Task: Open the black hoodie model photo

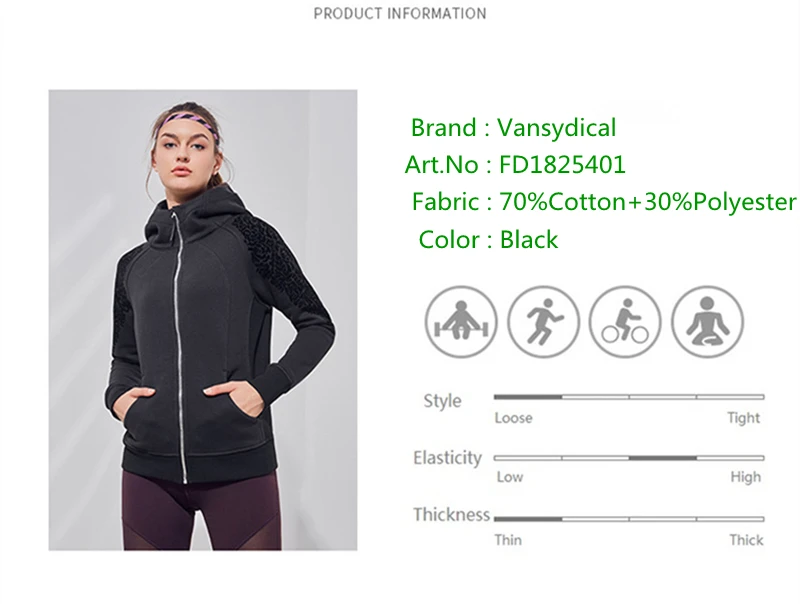Action: (203, 320)
